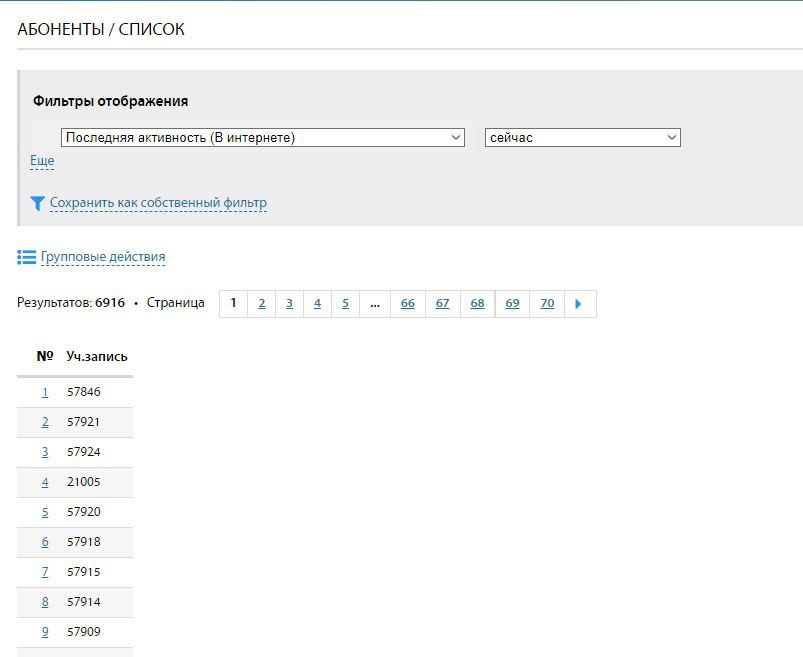
Task: Click the 'Фильтры отображения' heading
Action: [x=111, y=101]
